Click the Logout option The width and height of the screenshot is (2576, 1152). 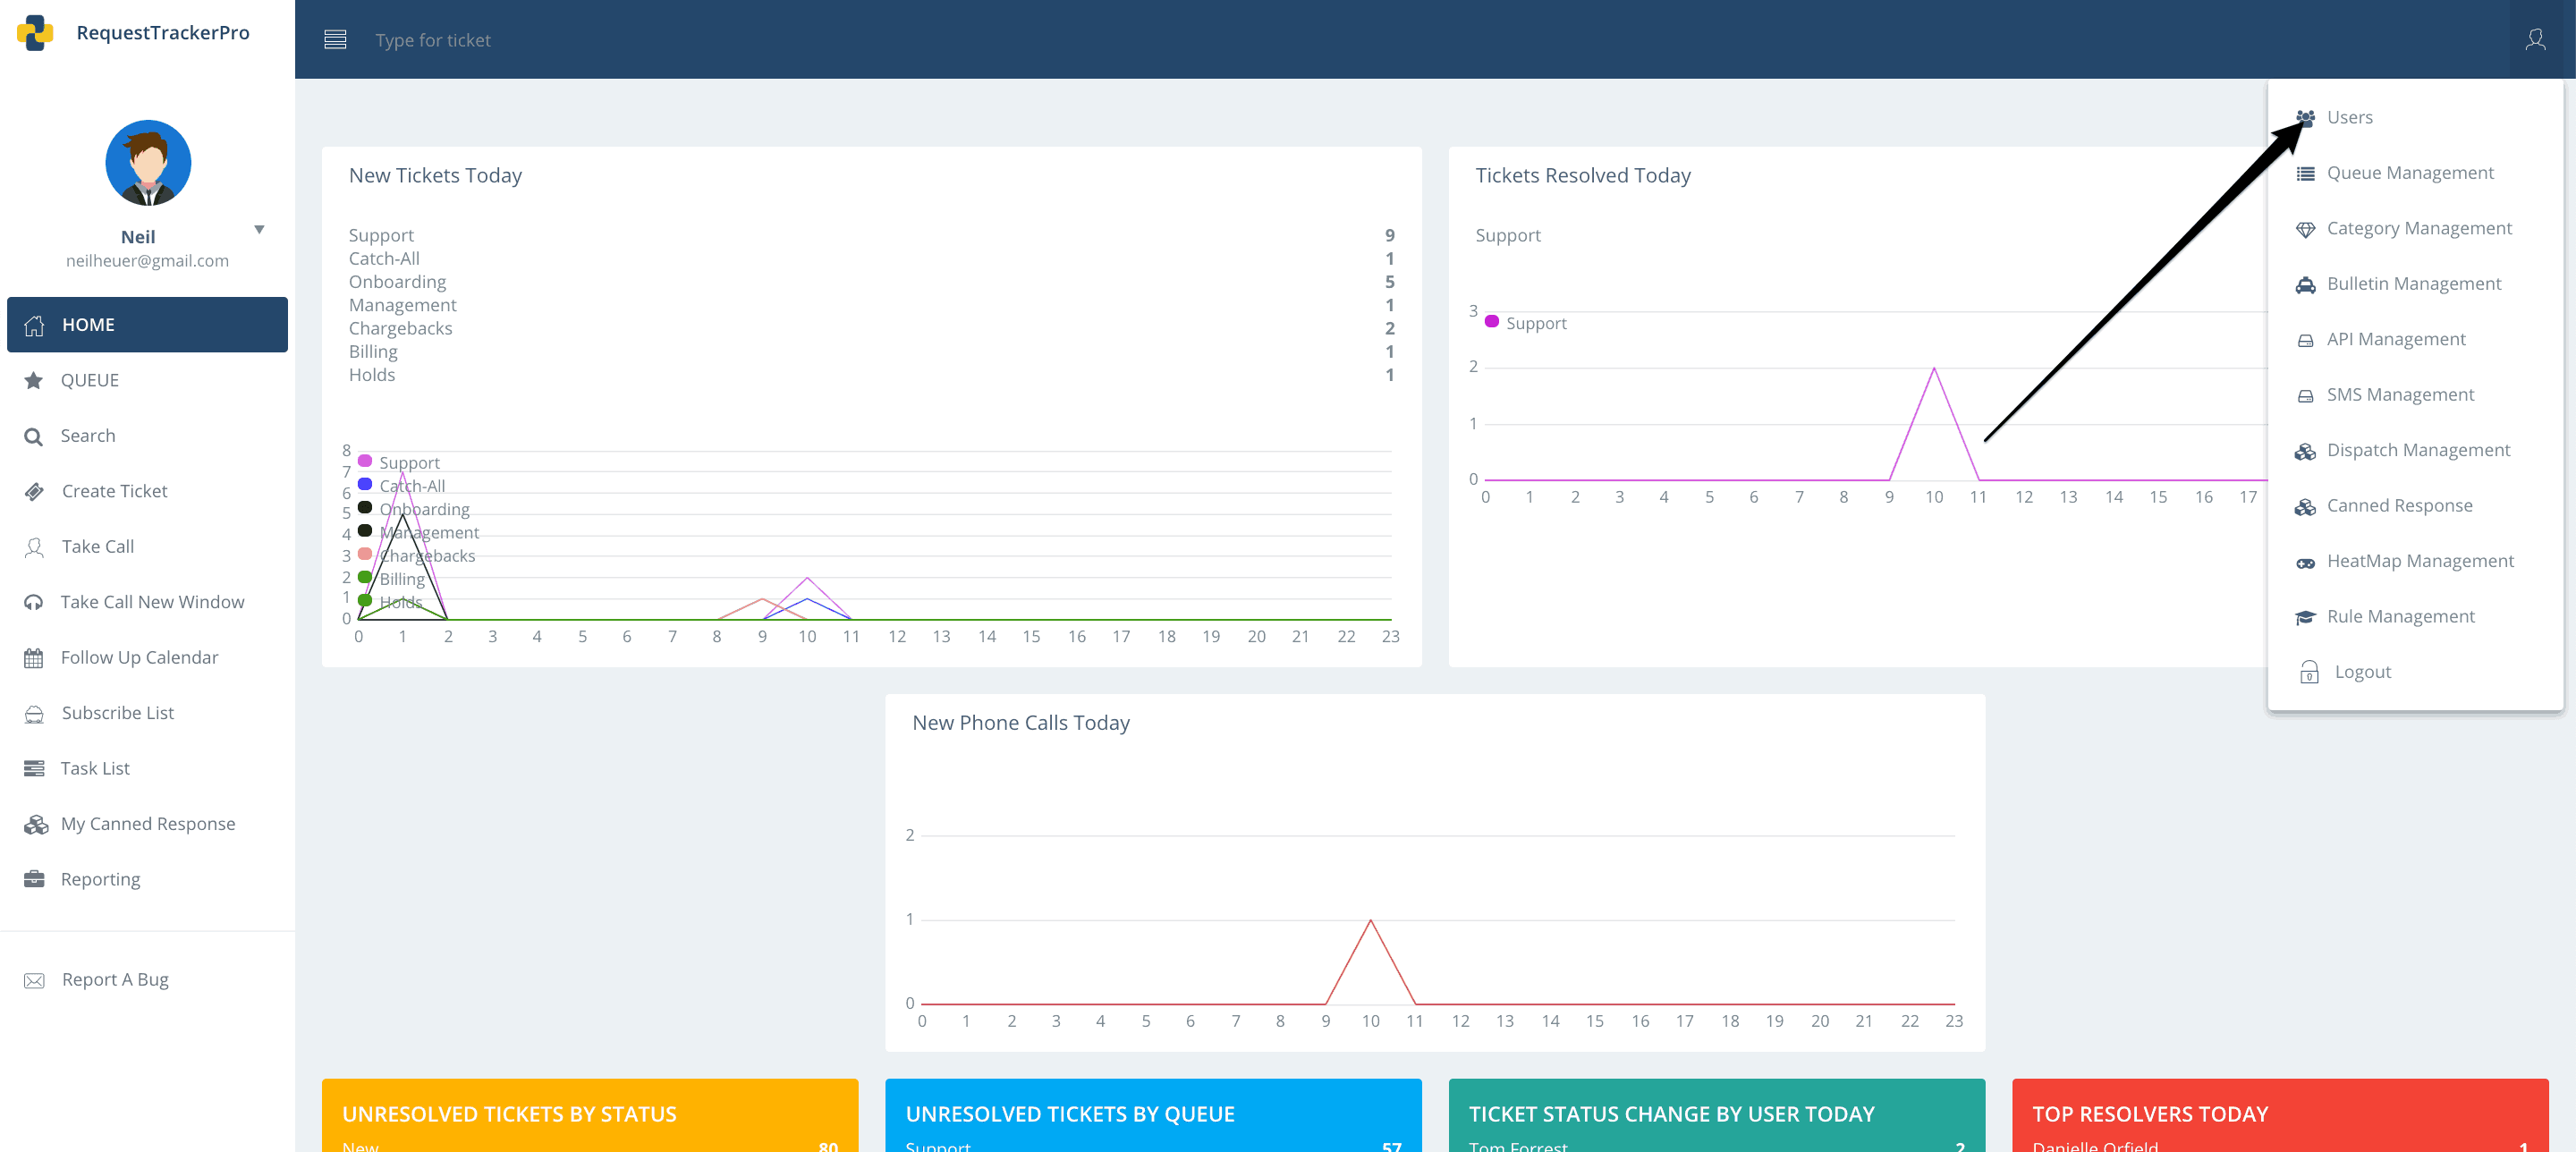coord(2364,671)
